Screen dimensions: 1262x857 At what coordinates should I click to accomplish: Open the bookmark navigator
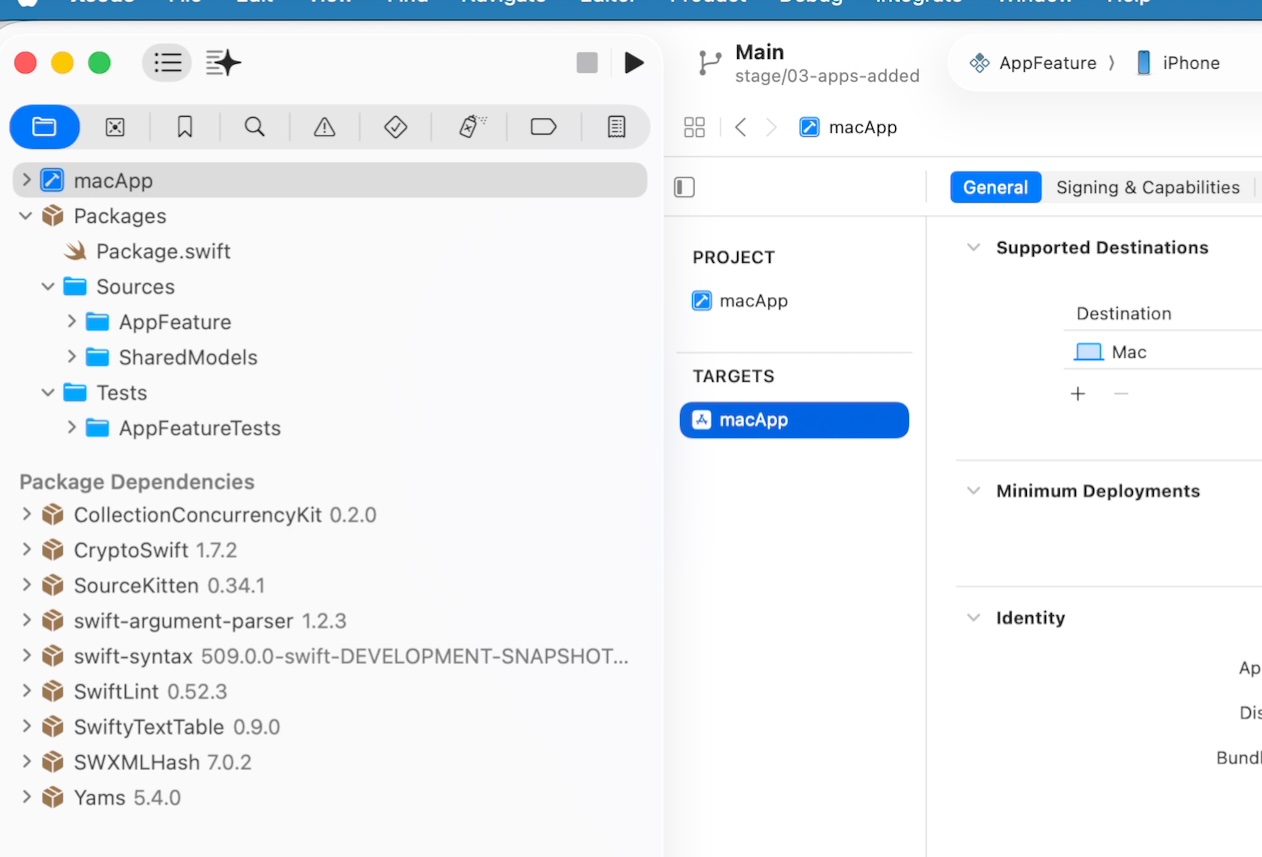[x=185, y=127]
